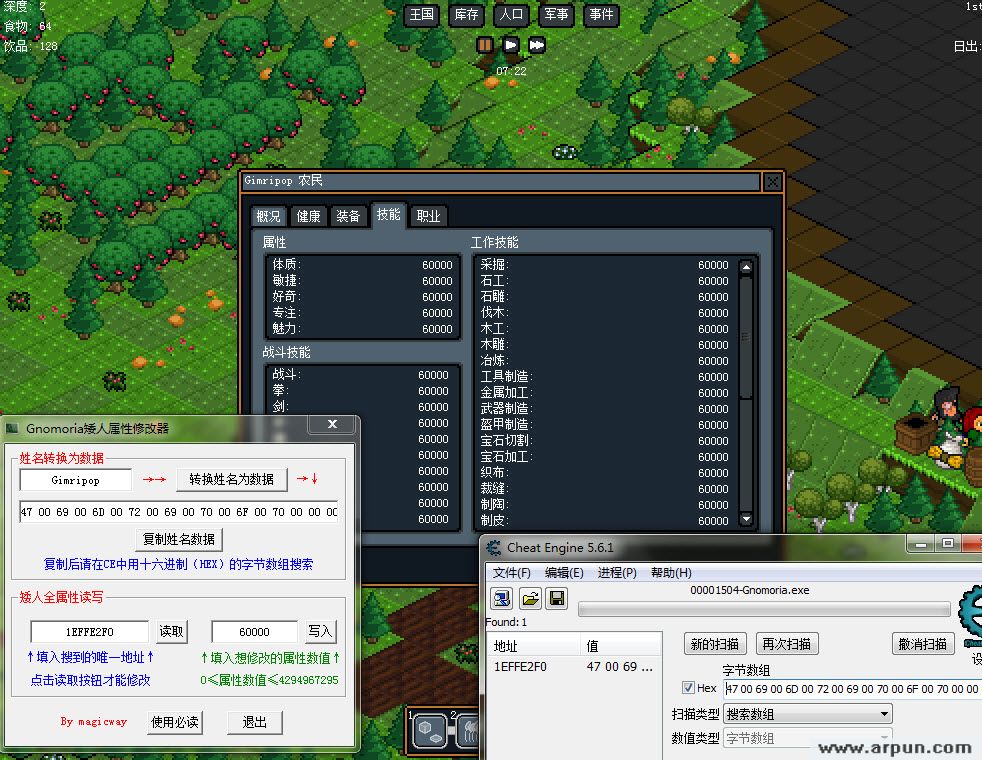The width and height of the screenshot is (982, 760).
Task: Select the found address row 1EFFE2F0
Action: (574, 667)
